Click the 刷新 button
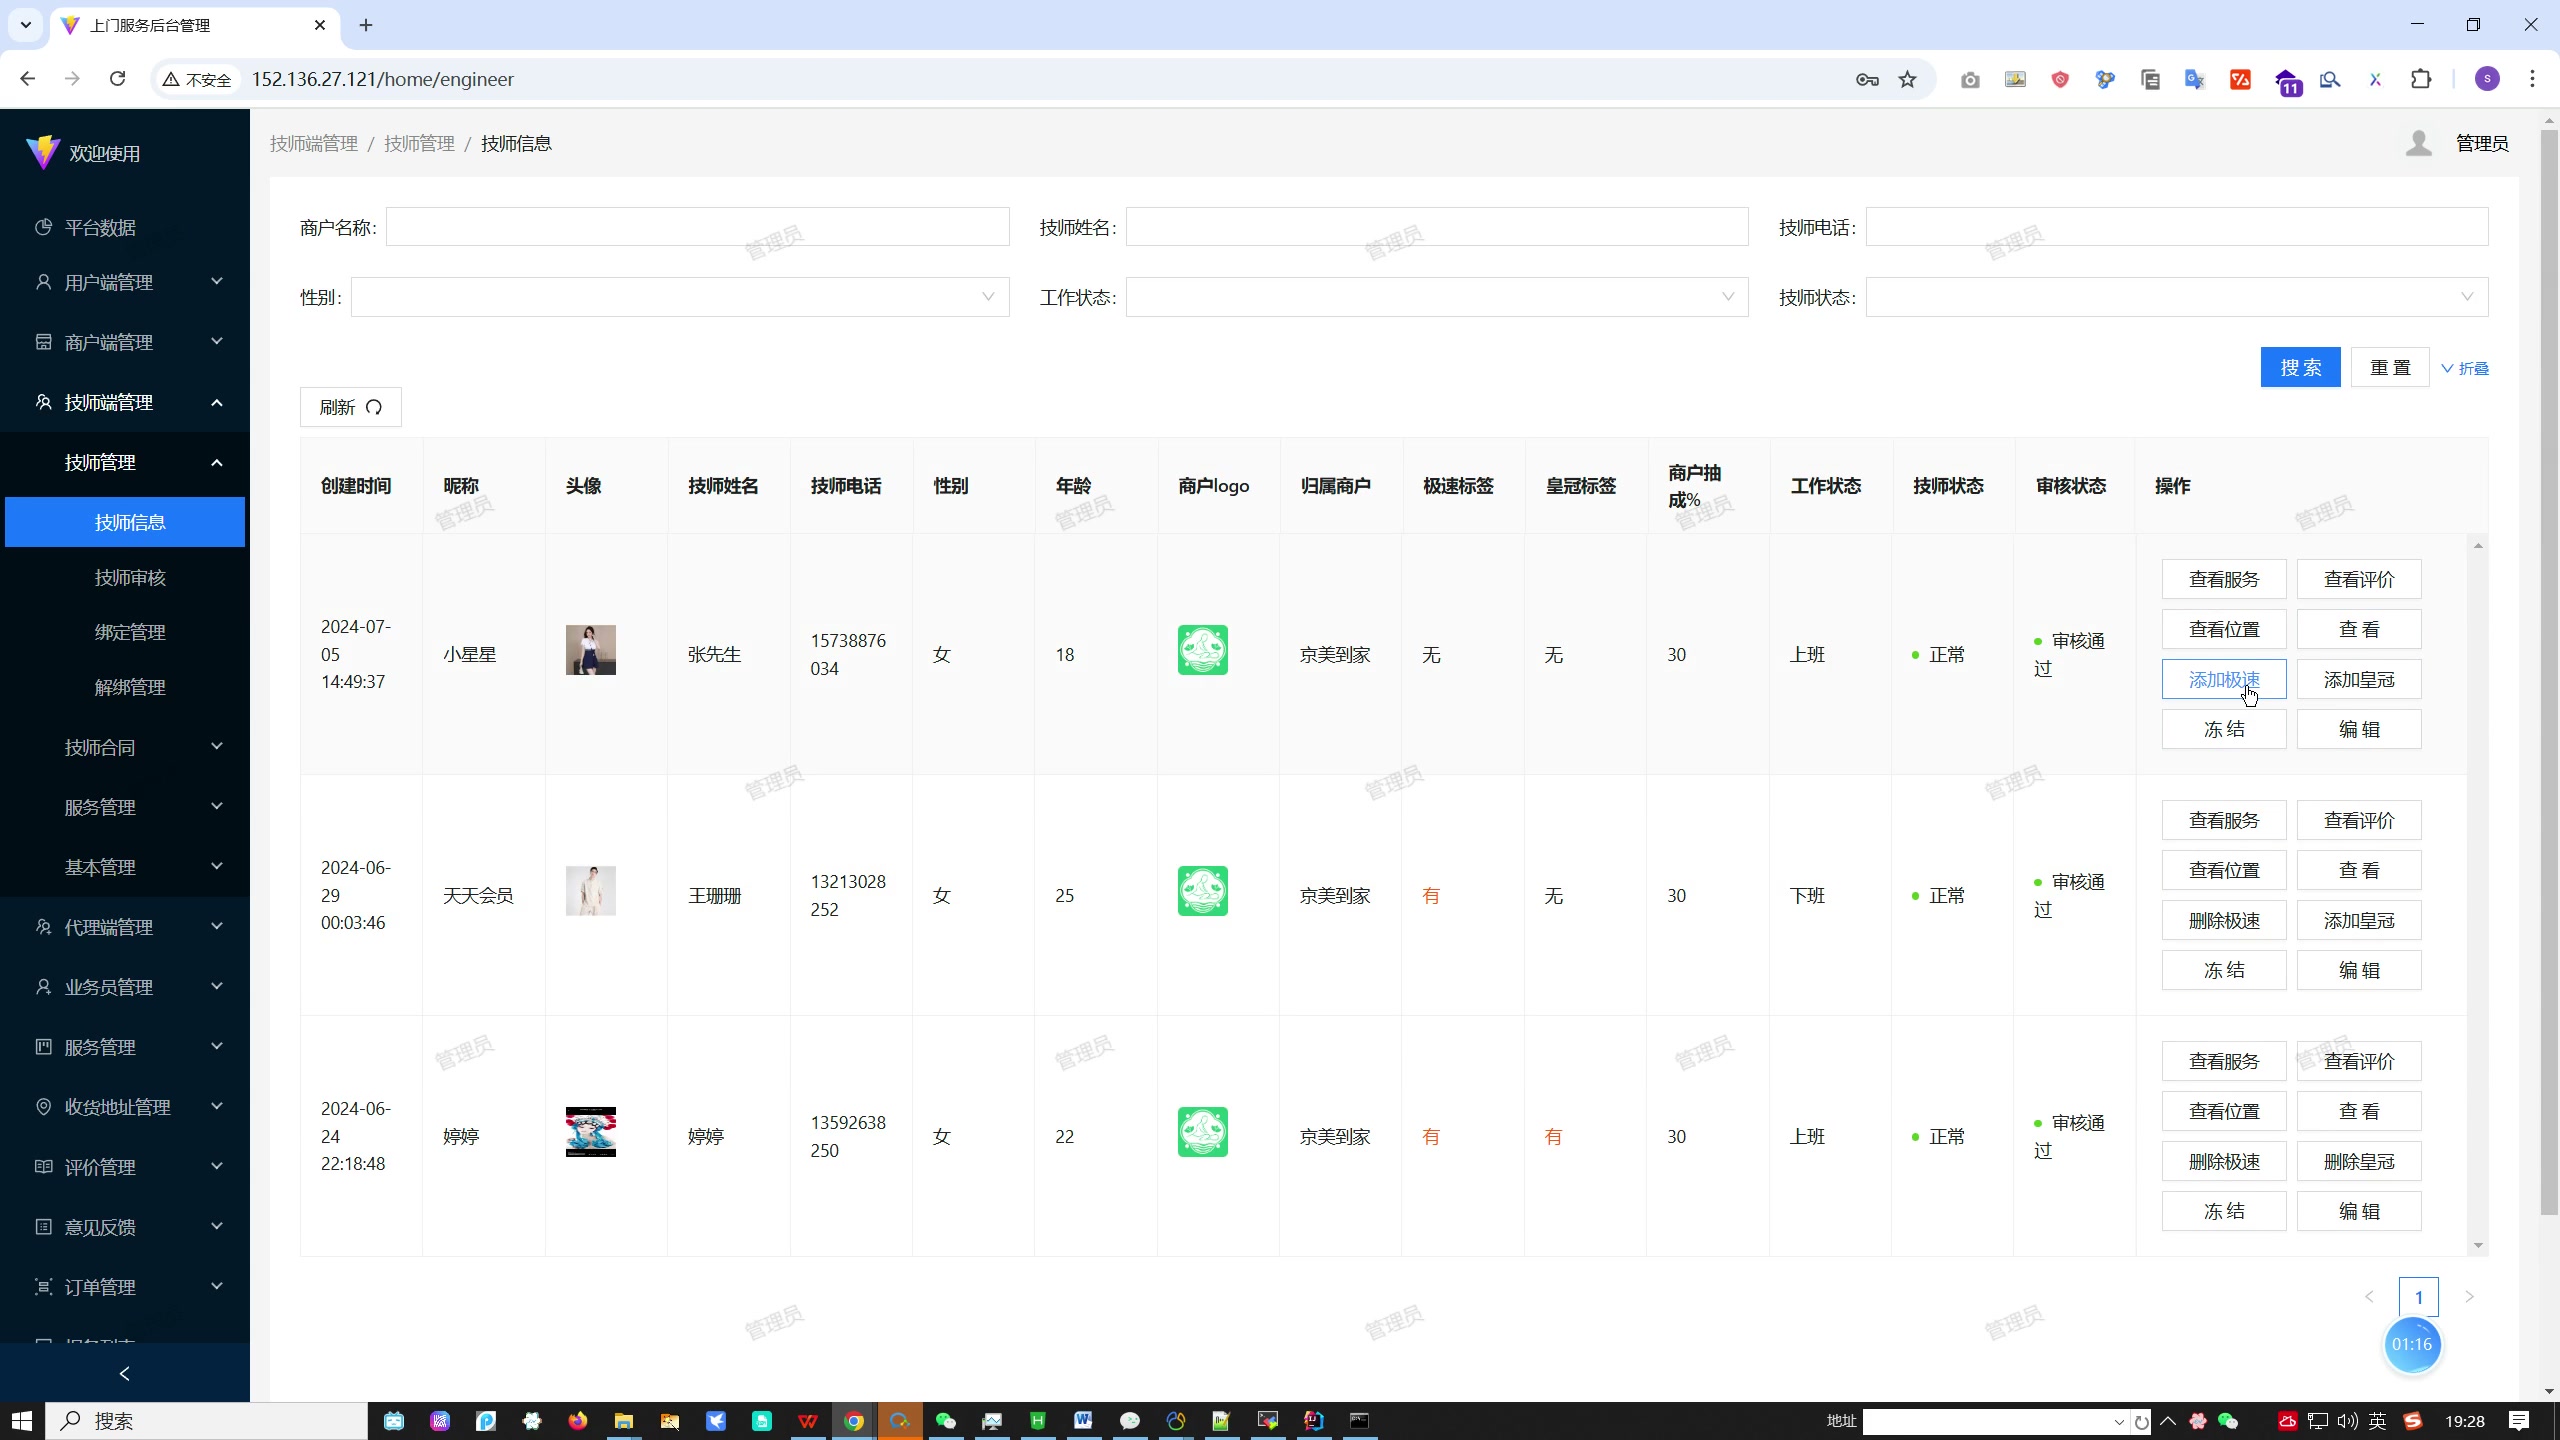This screenshot has width=2560, height=1440. point(350,407)
